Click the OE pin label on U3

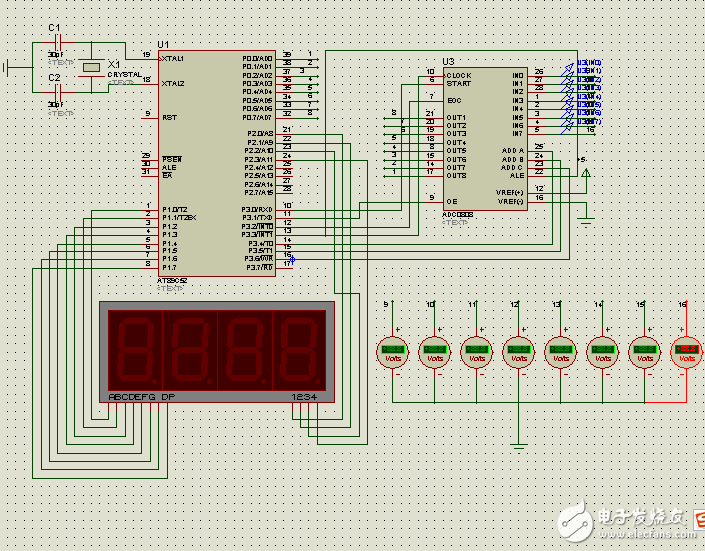click(x=452, y=202)
